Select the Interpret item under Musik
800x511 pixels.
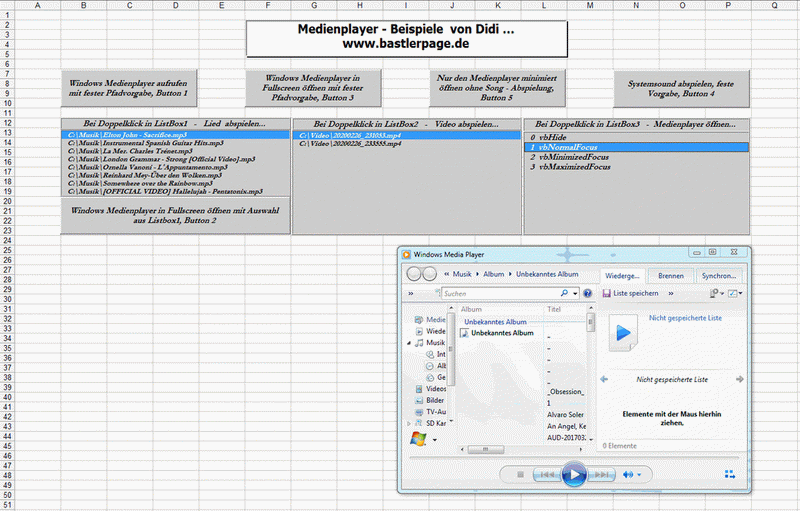point(436,354)
